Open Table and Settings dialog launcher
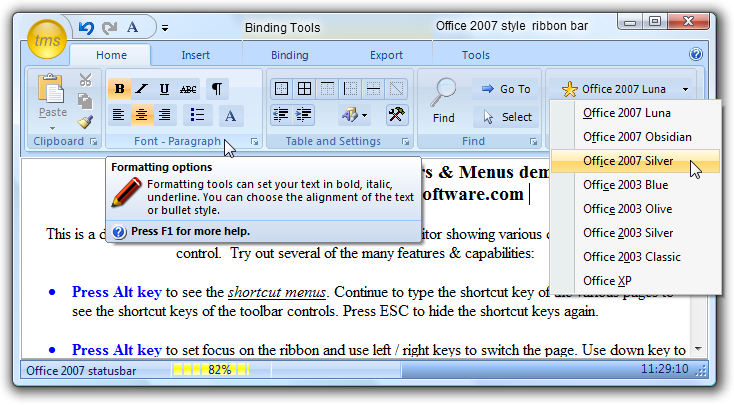The width and height of the screenshot is (734, 405). (405, 141)
